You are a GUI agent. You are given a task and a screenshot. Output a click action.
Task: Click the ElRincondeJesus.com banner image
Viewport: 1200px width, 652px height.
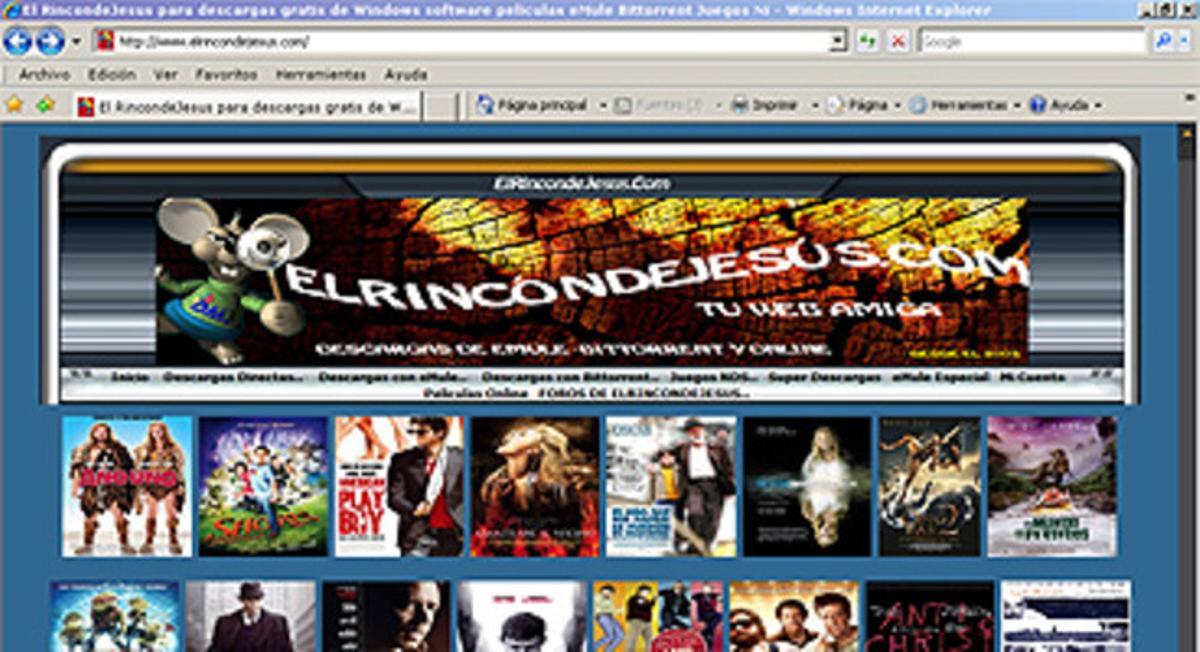(x=592, y=281)
